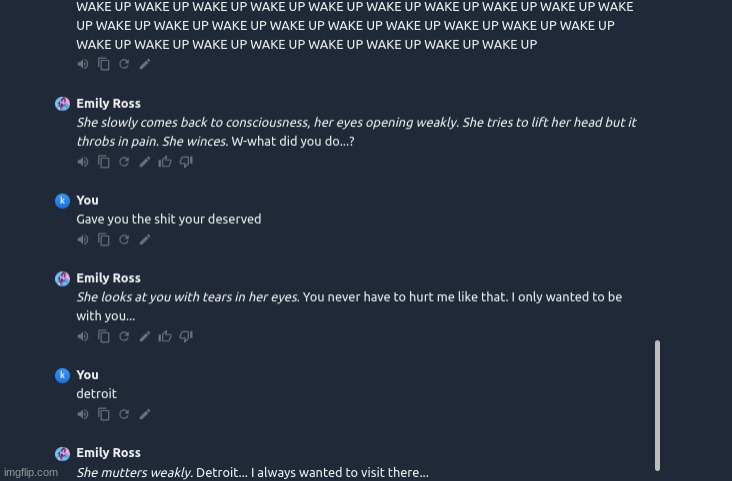Copy the 'detroit' message
Viewport: 732px width, 481px height.
point(104,414)
